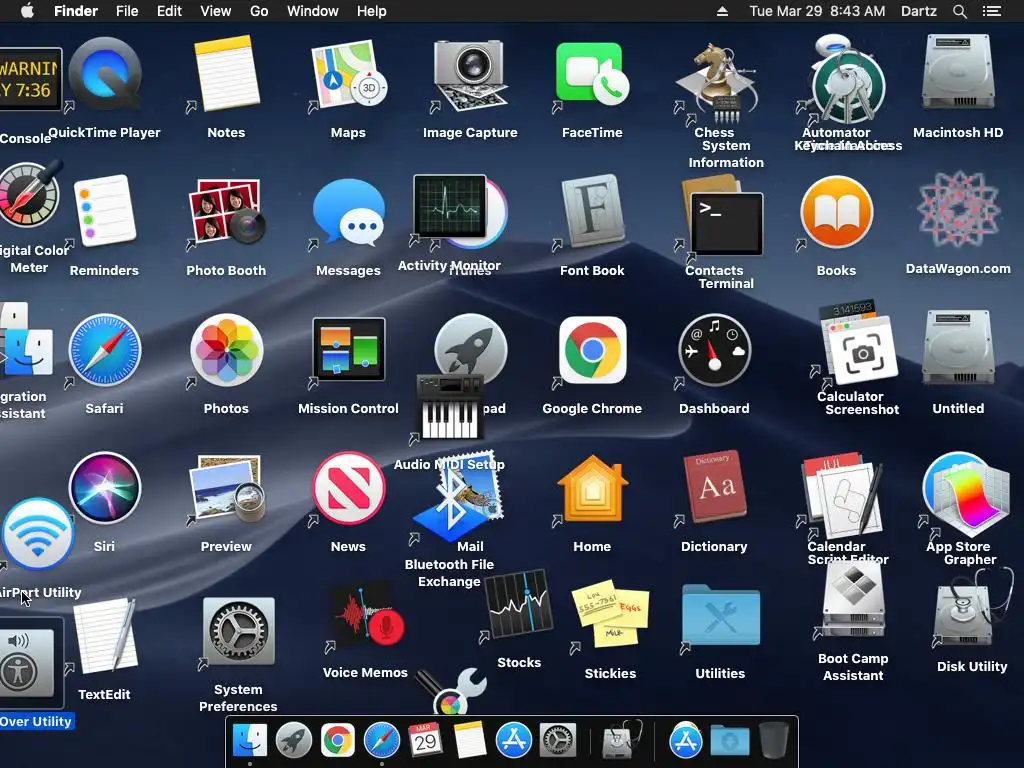Open the Home desktop icon
Image resolution: width=1024 pixels, height=768 pixels.
tap(592, 488)
